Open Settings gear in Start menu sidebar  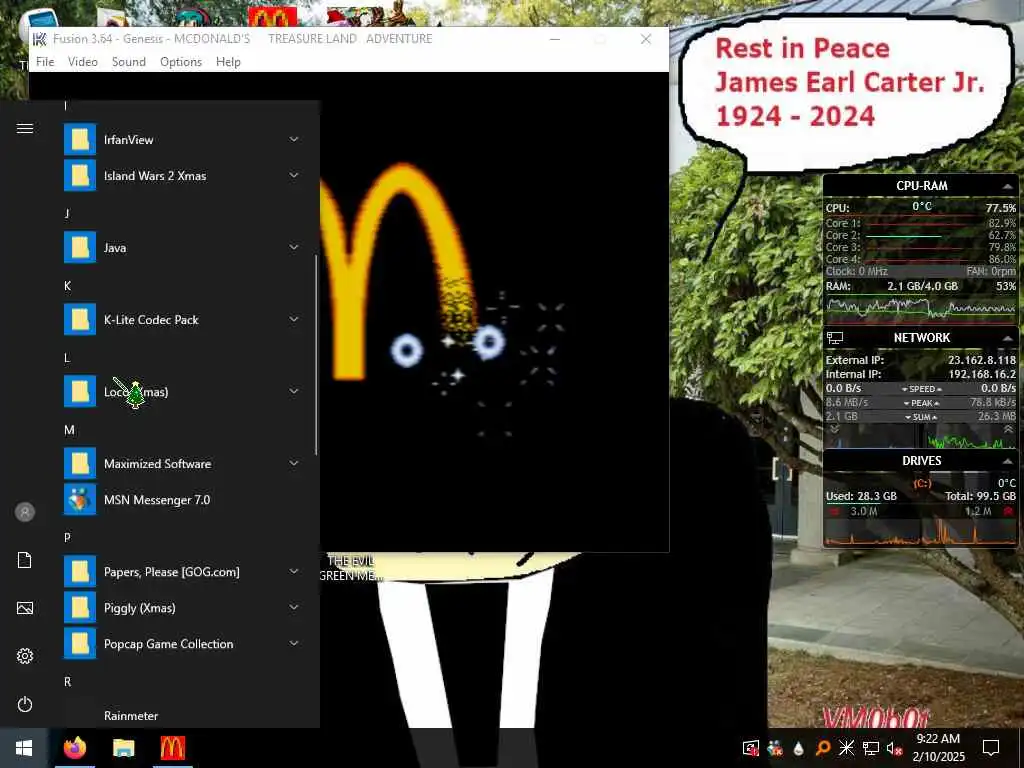(x=25, y=656)
